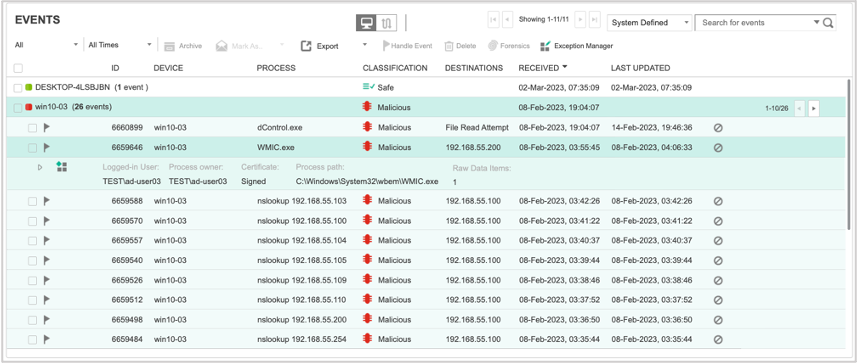This screenshot has height=364, width=858.
Task: Open the Export dropdown arrow
Action: pos(365,45)
